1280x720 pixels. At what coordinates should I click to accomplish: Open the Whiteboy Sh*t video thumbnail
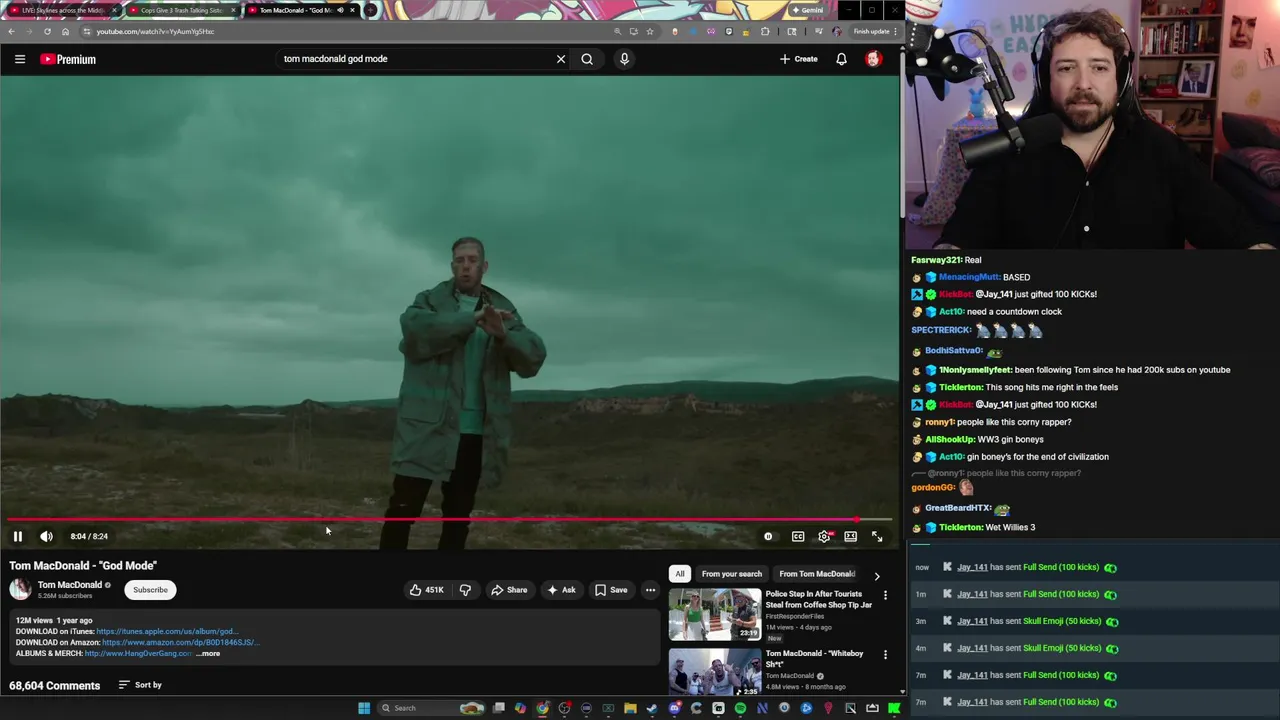[714, 672]
